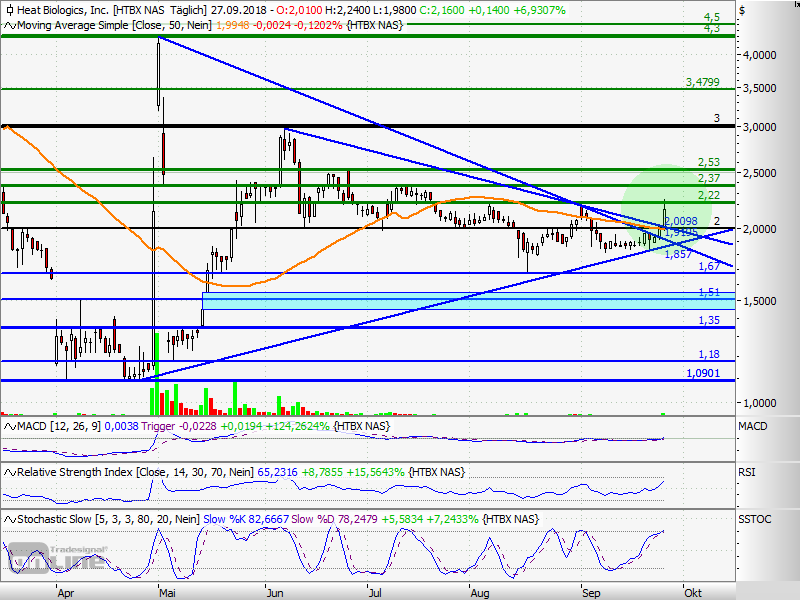Click the Sep month on time axis

(x=591, y=593)
